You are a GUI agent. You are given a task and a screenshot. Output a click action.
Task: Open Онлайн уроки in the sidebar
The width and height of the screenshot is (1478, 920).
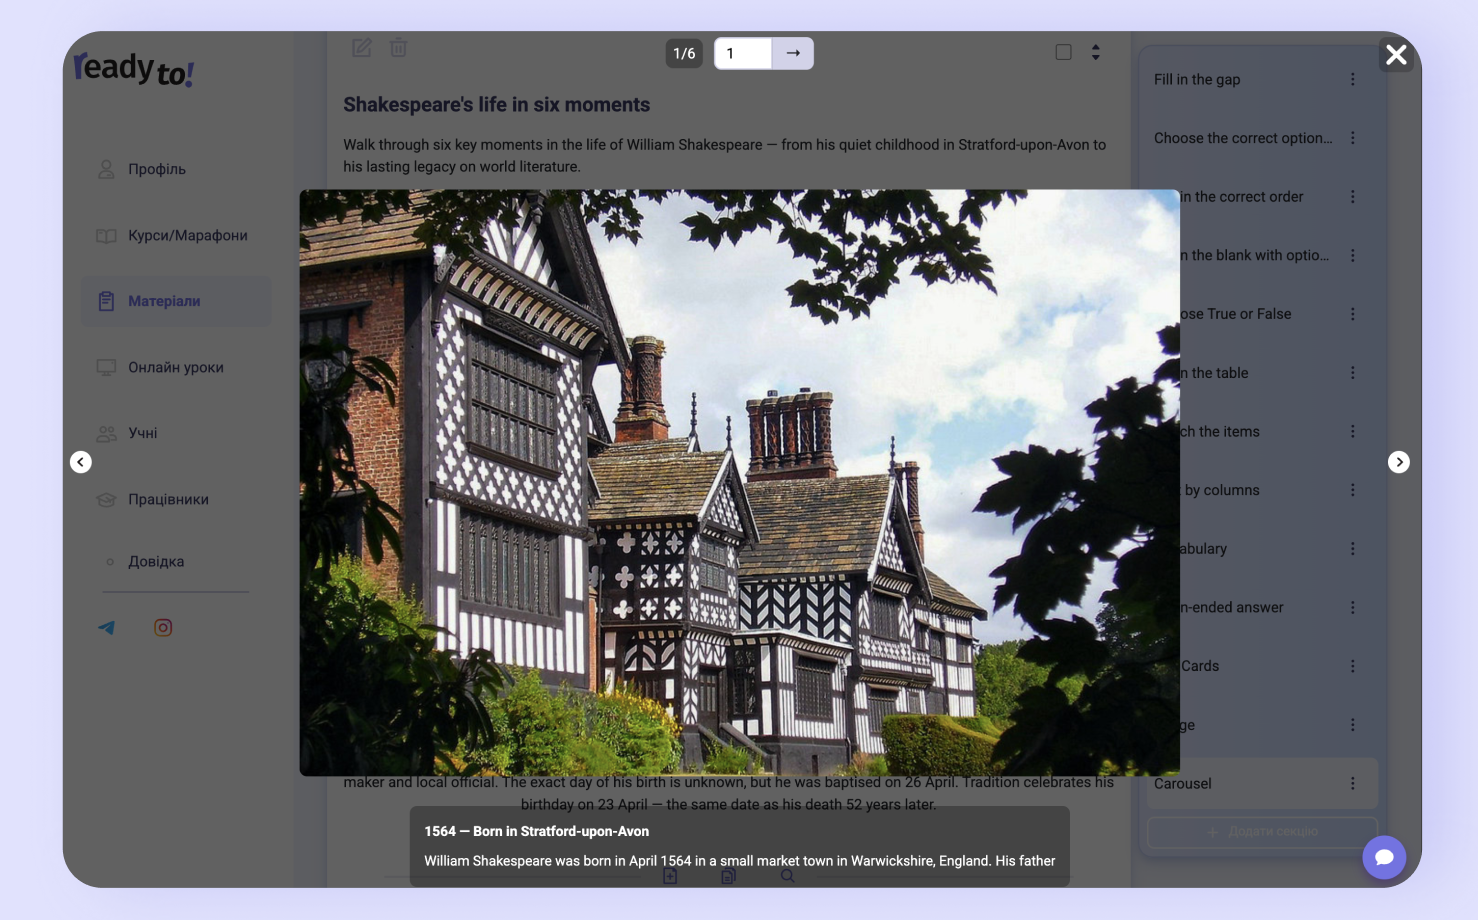(176, 367)
